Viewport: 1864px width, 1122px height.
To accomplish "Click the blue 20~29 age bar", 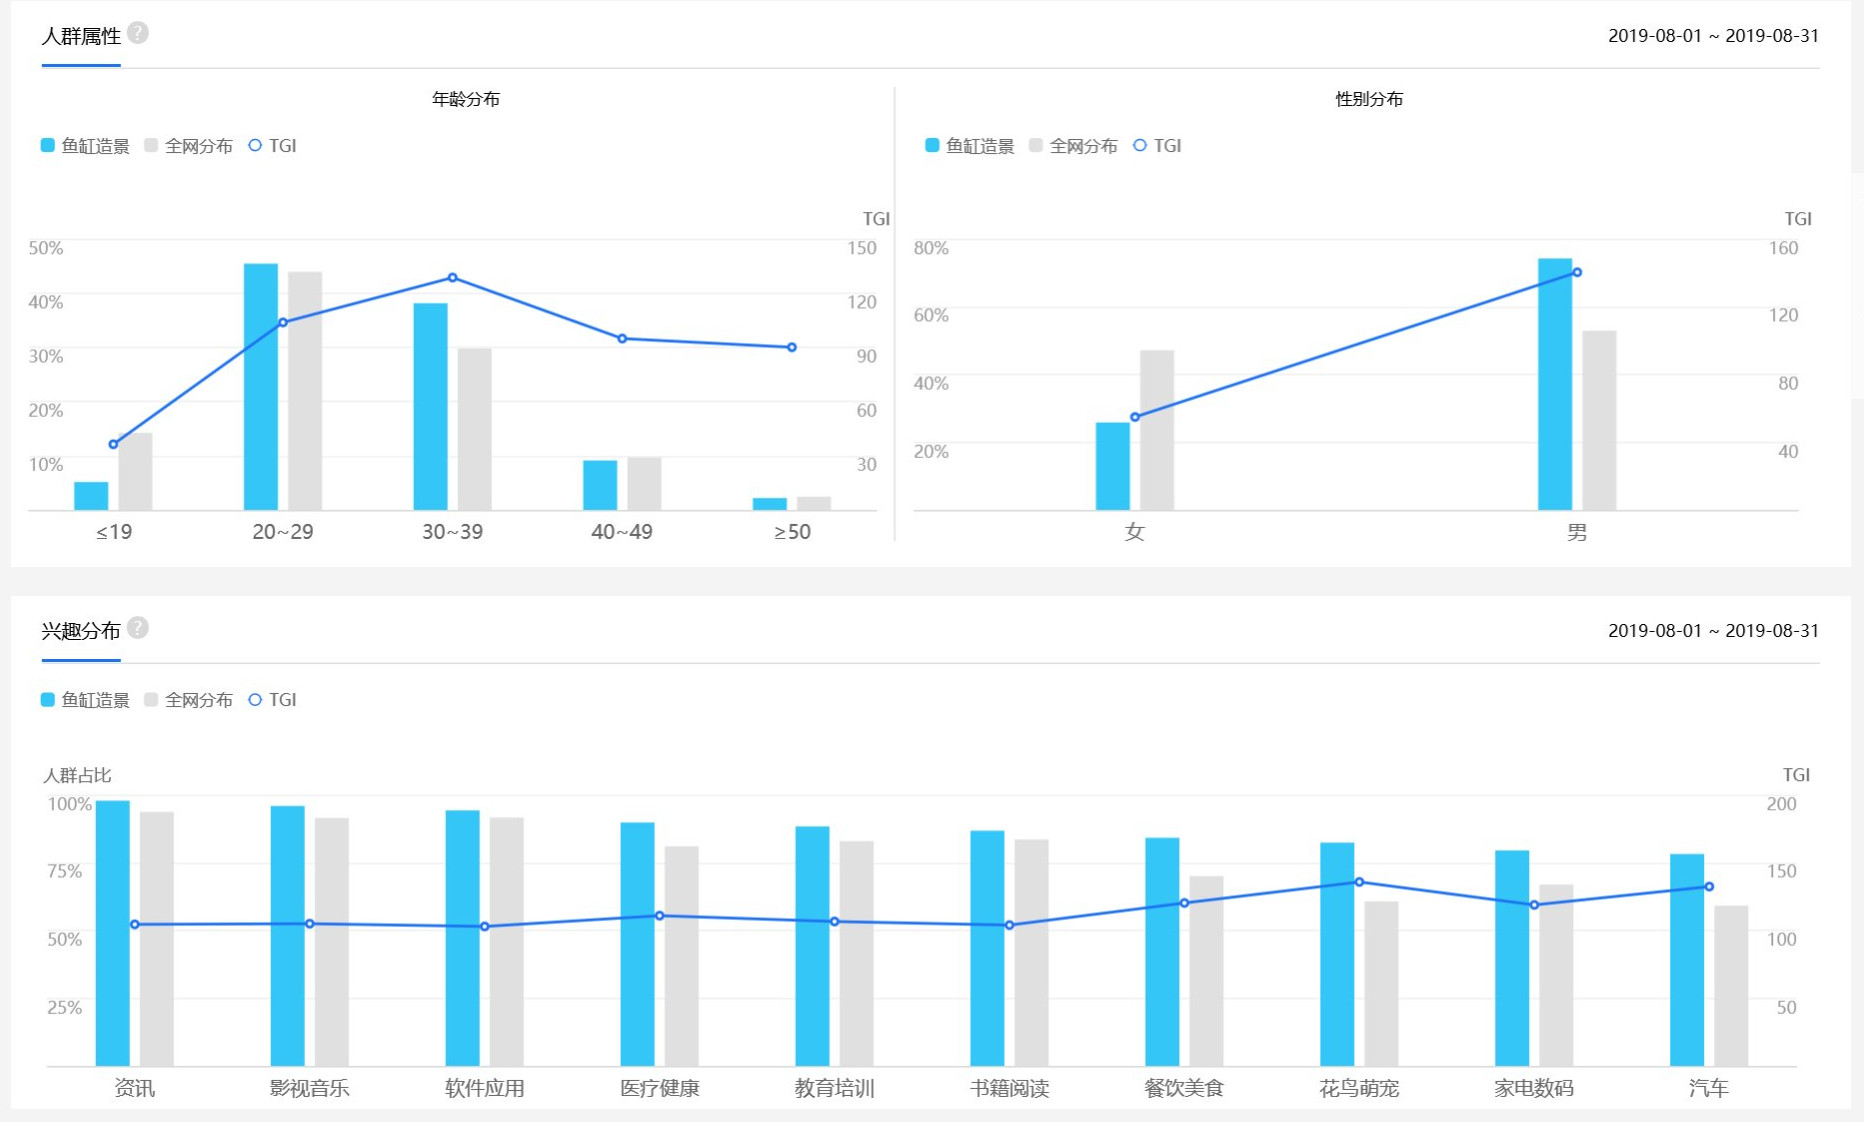I will (261, 387).
